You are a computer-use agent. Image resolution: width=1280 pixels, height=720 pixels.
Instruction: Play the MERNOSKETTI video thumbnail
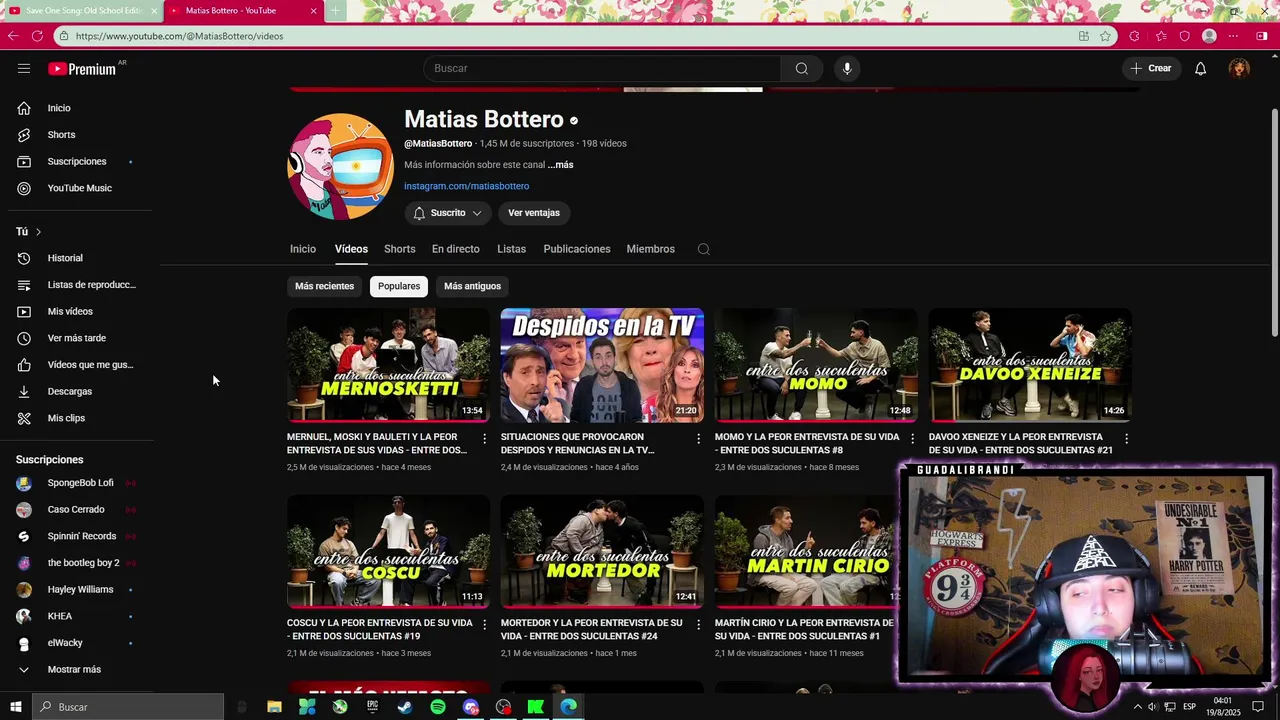pyautogui.click(x=388, y=365)
